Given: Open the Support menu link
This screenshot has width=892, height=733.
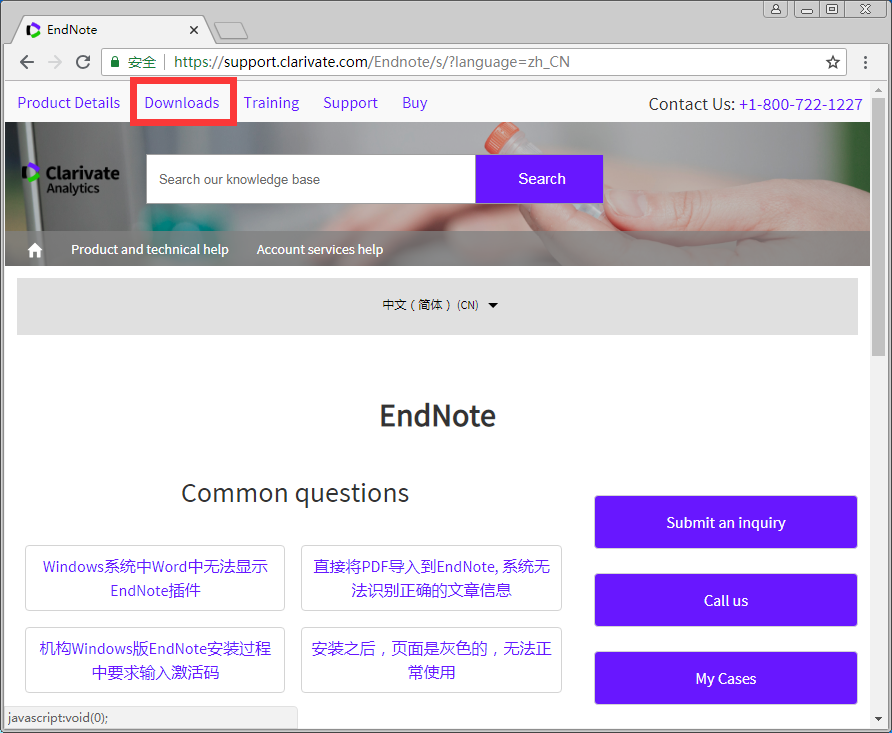Looking at the screenshot, I should (350, 103).
